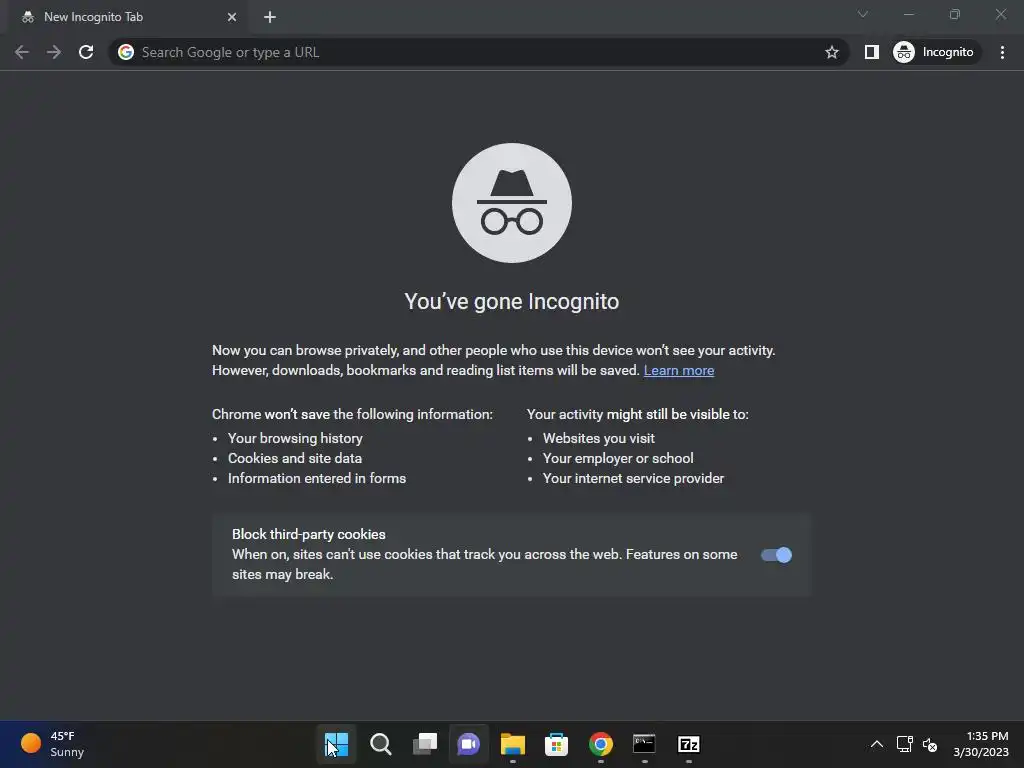Bookmark this tab with the star icon

pos(831,52)
